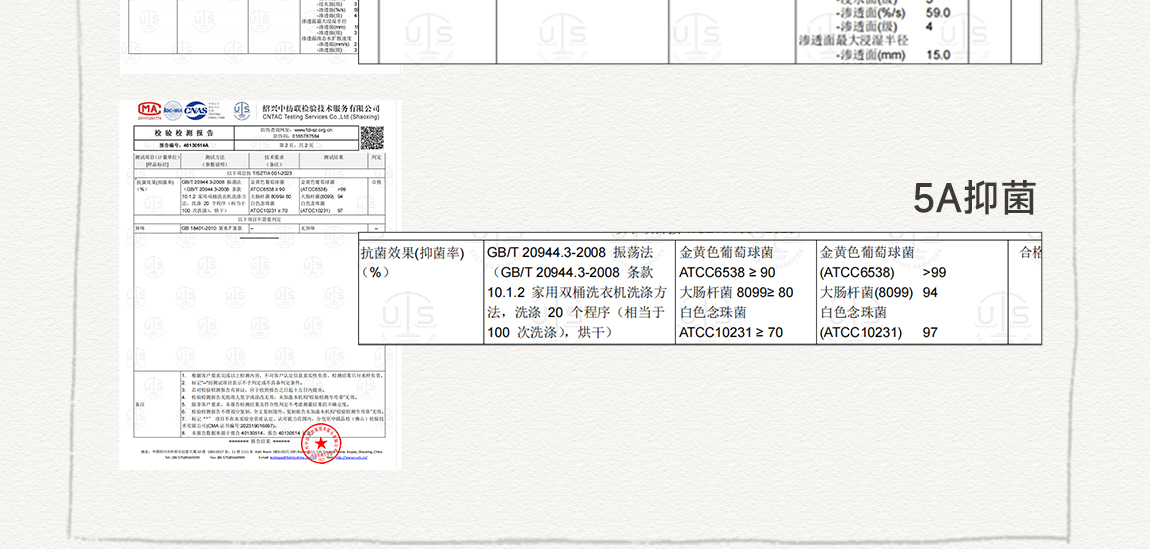The image size is (1150, 549).
Task: Click the QR code on the report
Action: point(373,138)
